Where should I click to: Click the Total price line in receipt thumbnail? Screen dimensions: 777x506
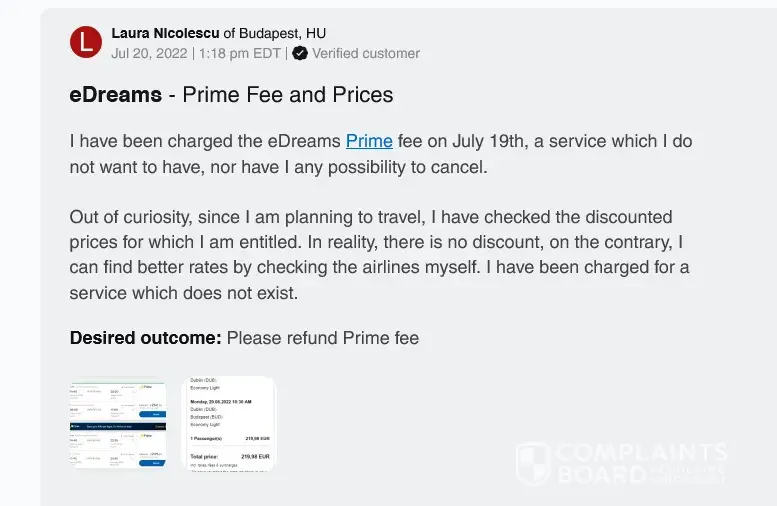tap(228, 455)
